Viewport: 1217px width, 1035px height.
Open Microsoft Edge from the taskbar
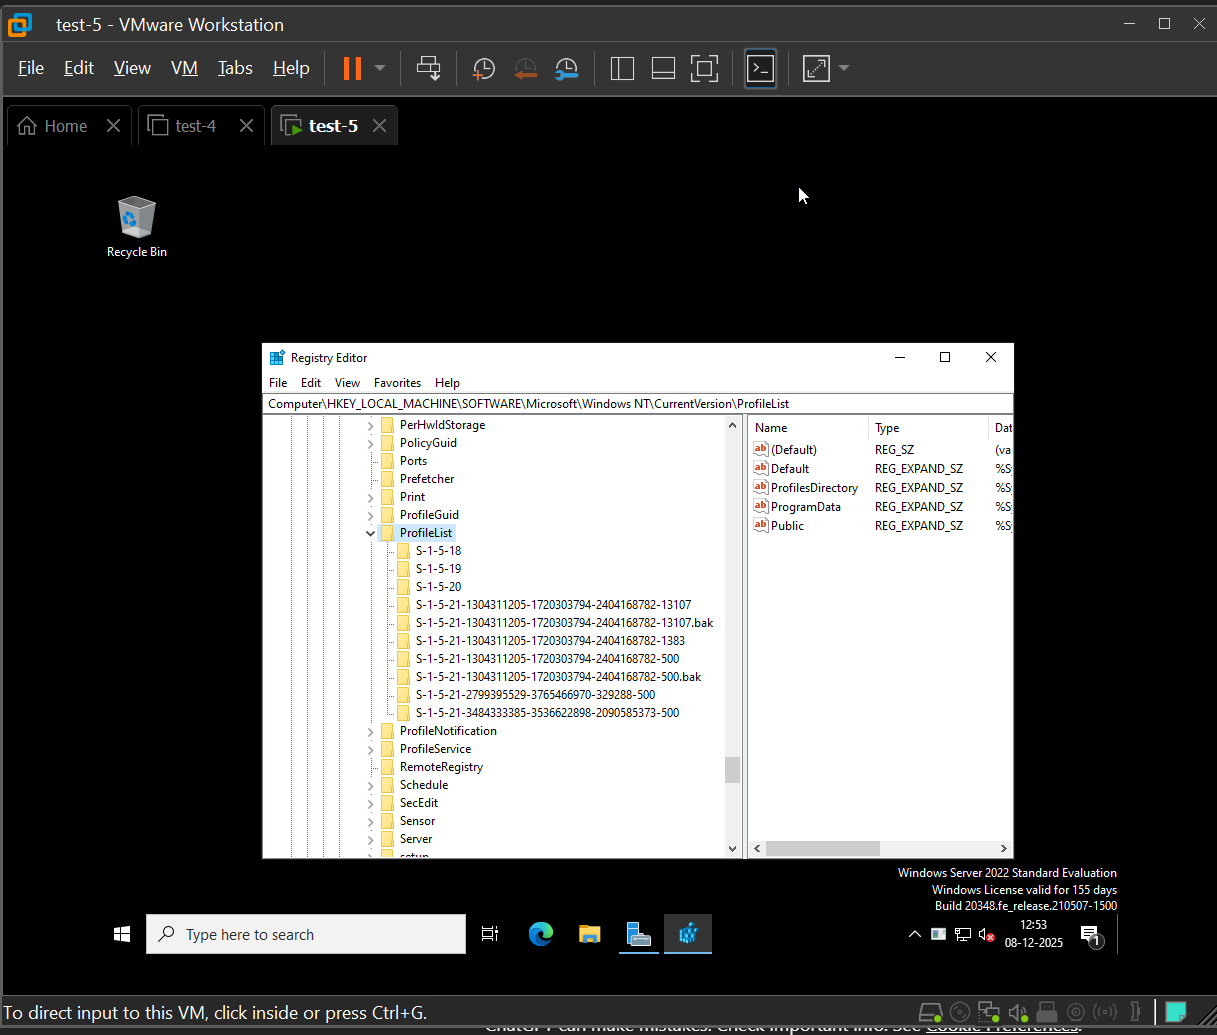coord(541,934)
